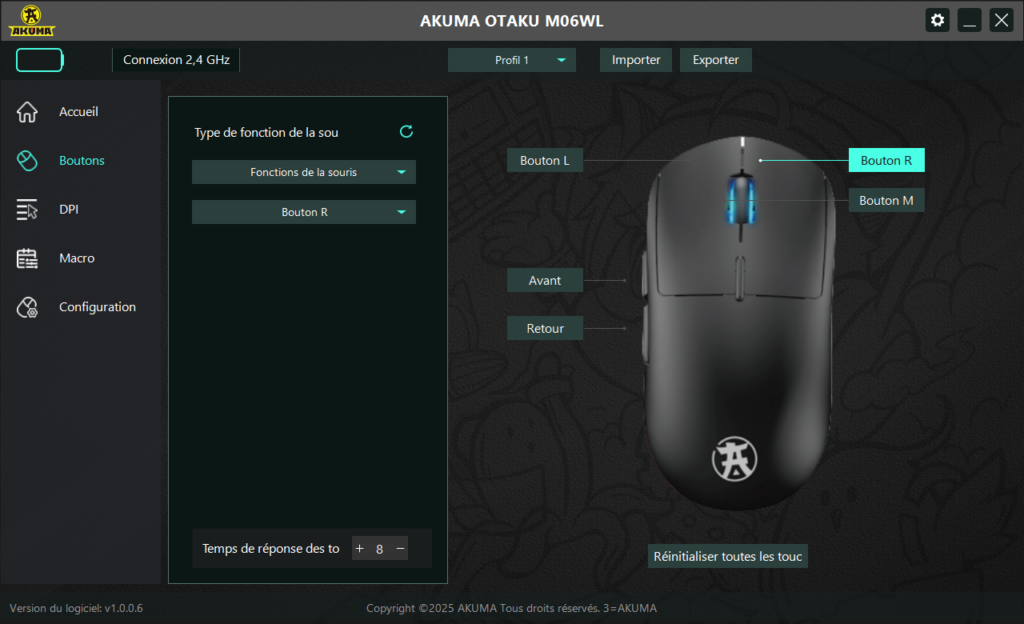Image resolution: width=1024 pixels, height=624 pixels.
Task: Click the Accueil home icon
Action: pyautogui.click(x=27, y=112)
